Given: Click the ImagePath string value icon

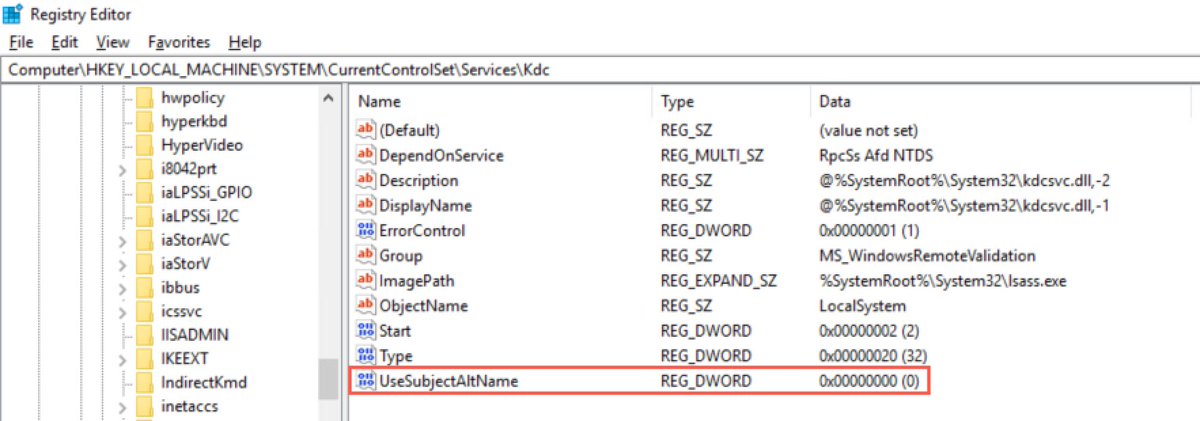Looking at the screenshot, I should [x=366, y=280].
